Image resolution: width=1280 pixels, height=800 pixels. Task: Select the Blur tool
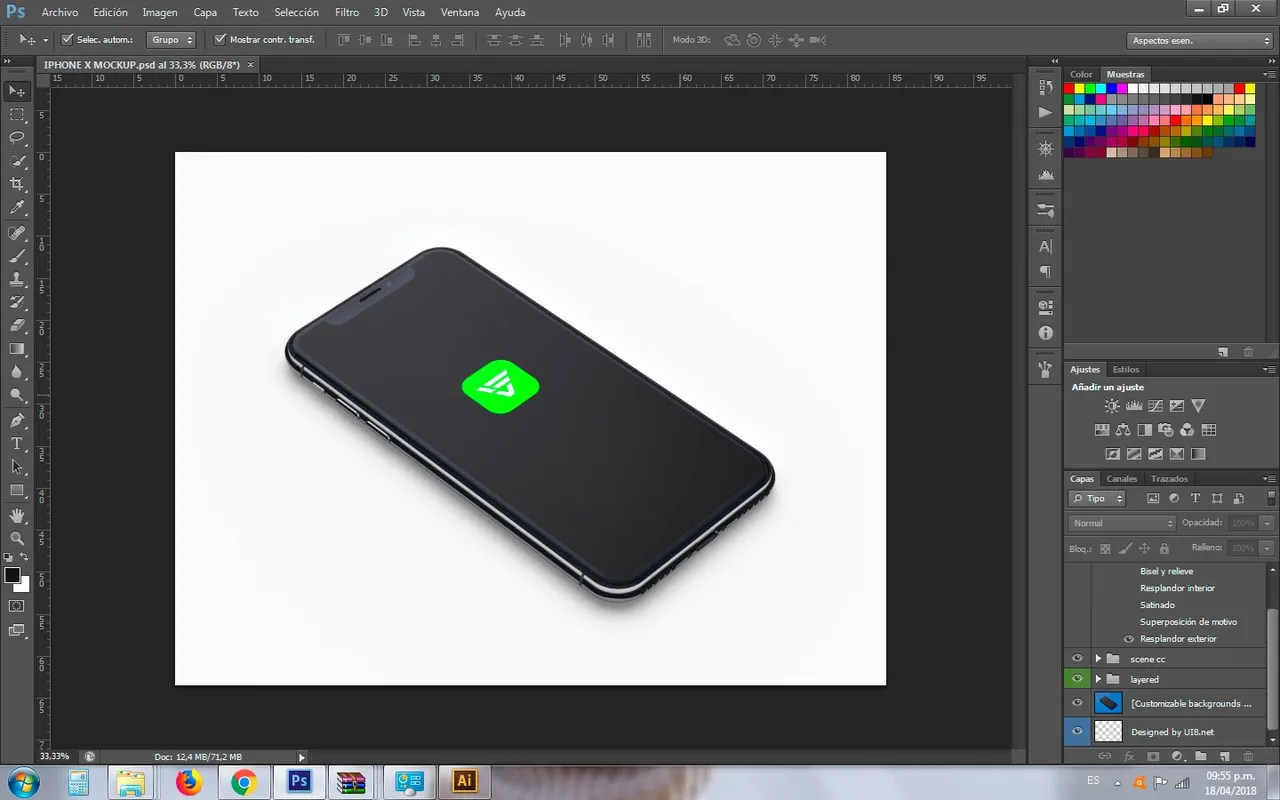click(x=17, y=372)
